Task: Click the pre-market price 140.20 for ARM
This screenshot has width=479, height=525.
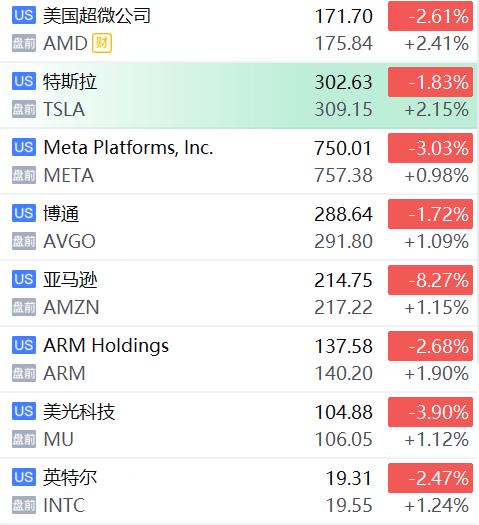Action: pyautogui.click(x=343, y=373)
